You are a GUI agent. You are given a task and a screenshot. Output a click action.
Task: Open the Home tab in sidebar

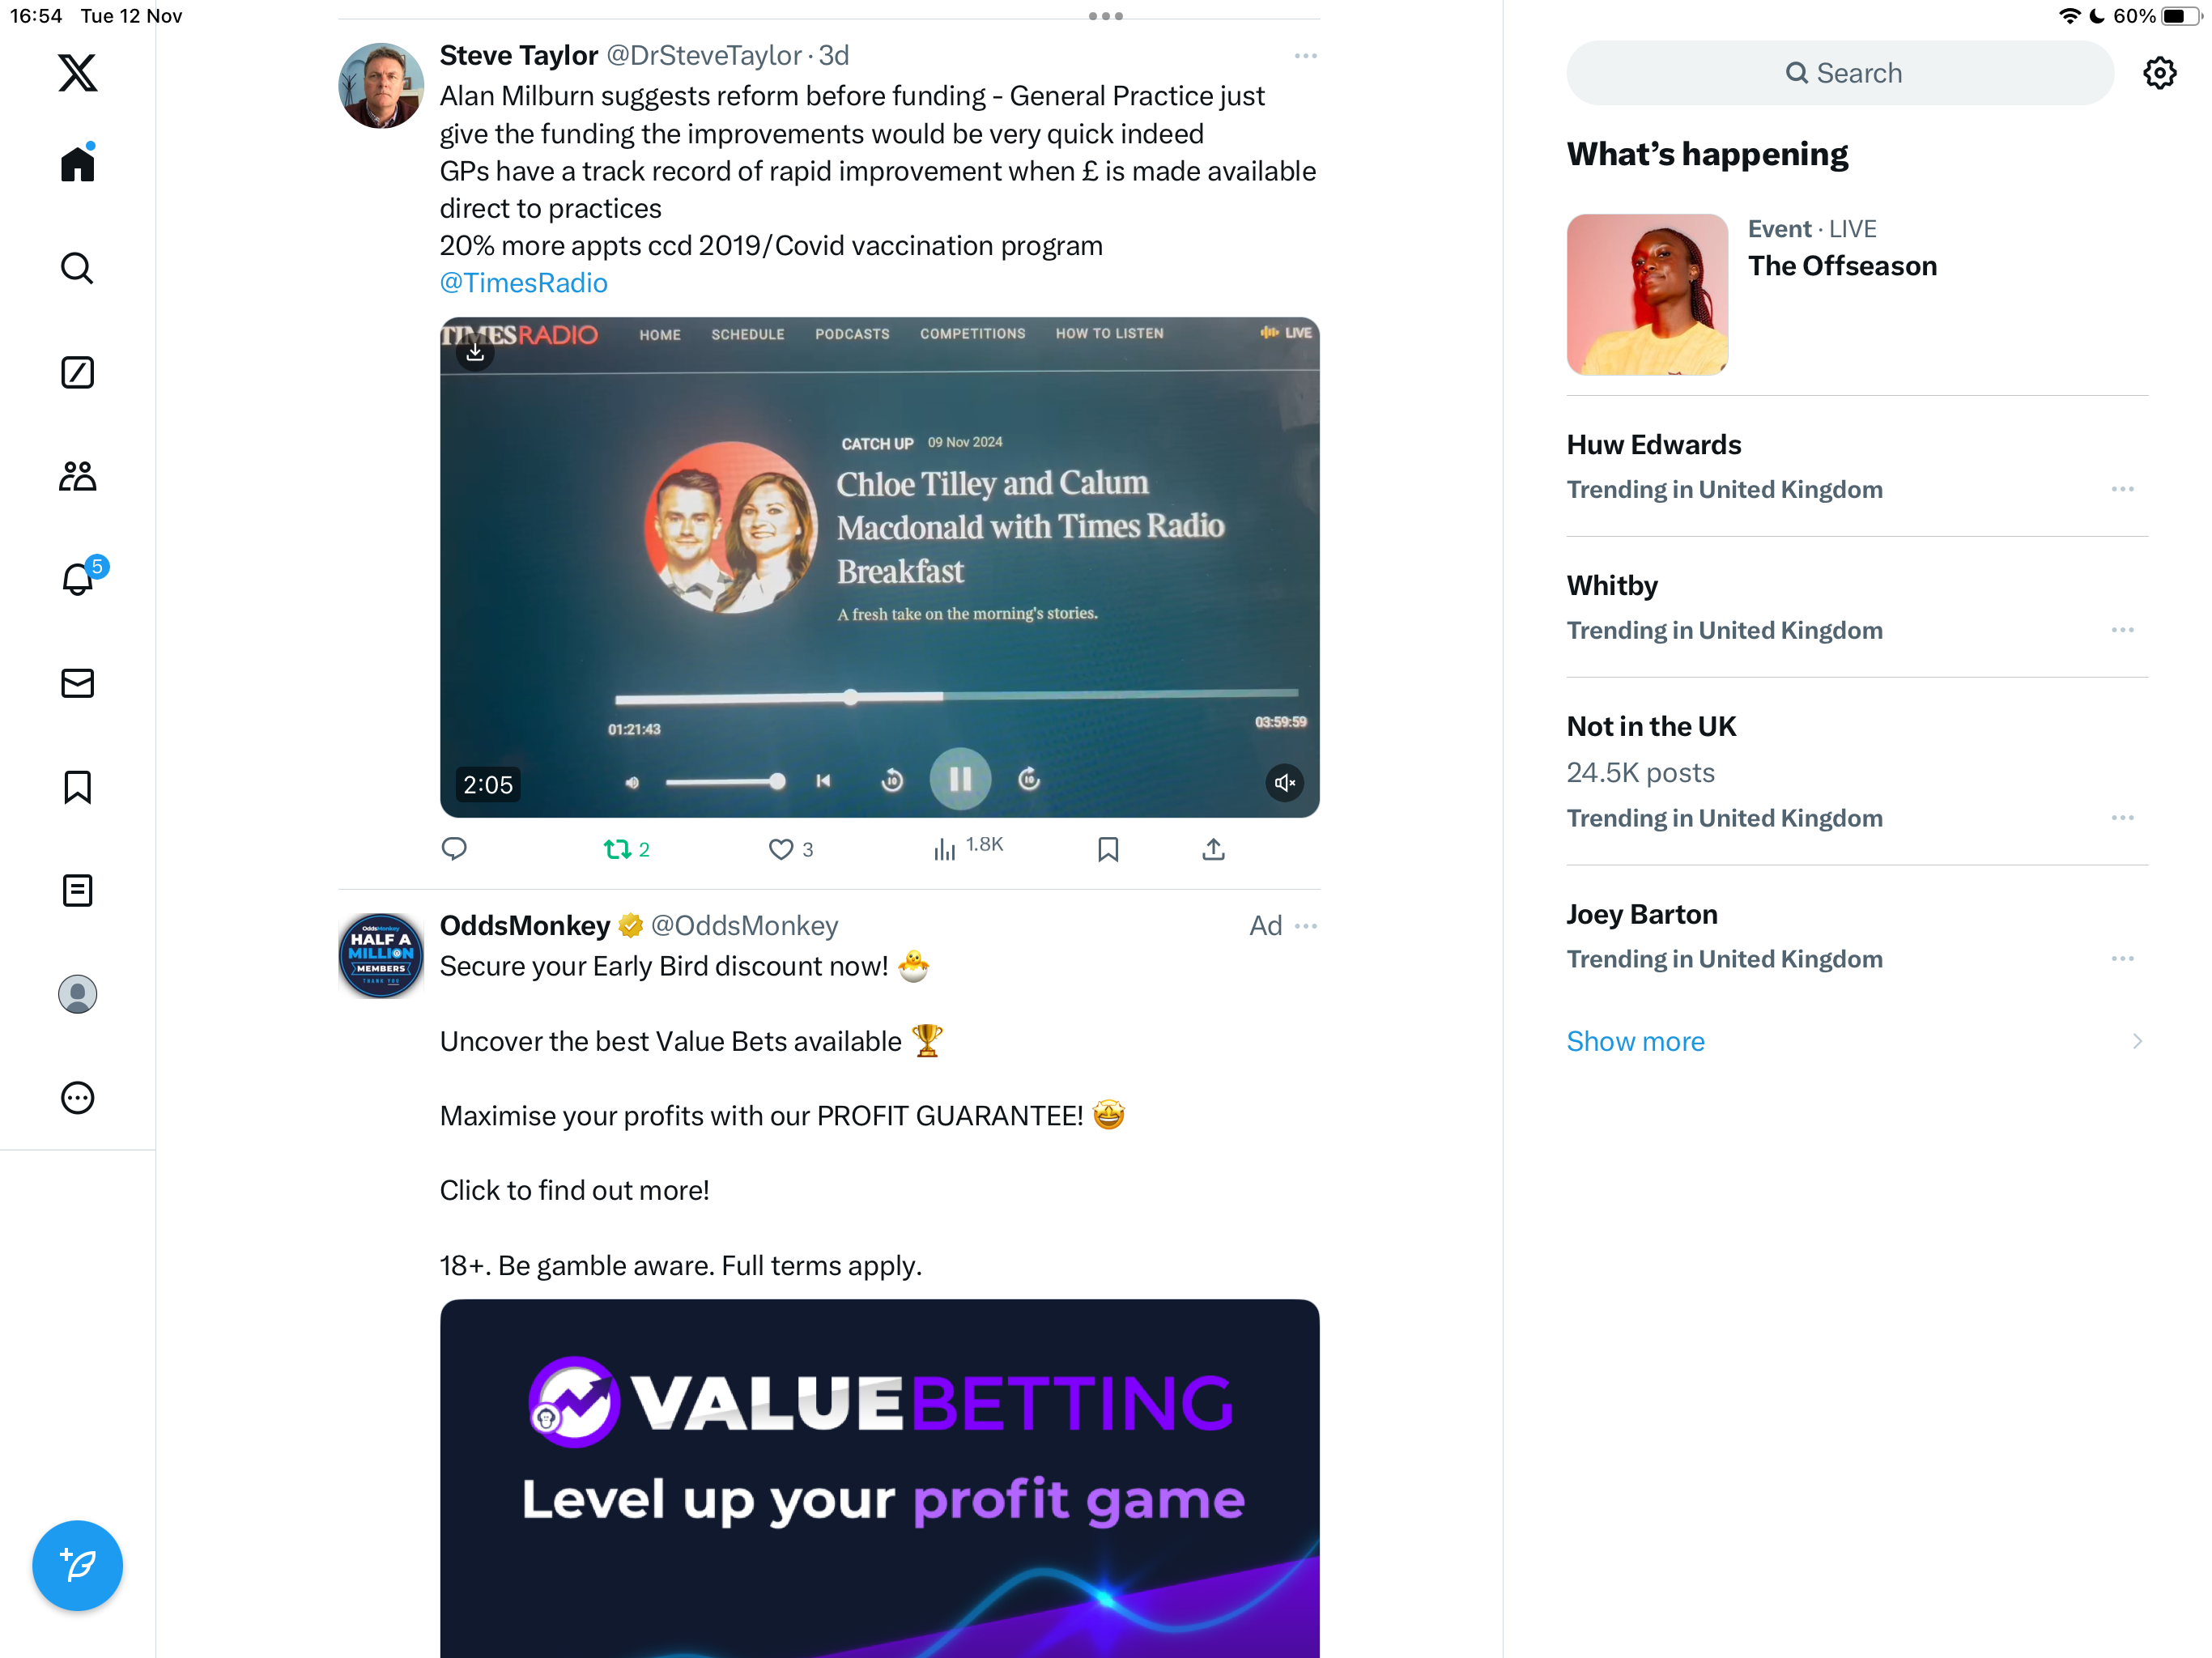[x=77, y=163]
